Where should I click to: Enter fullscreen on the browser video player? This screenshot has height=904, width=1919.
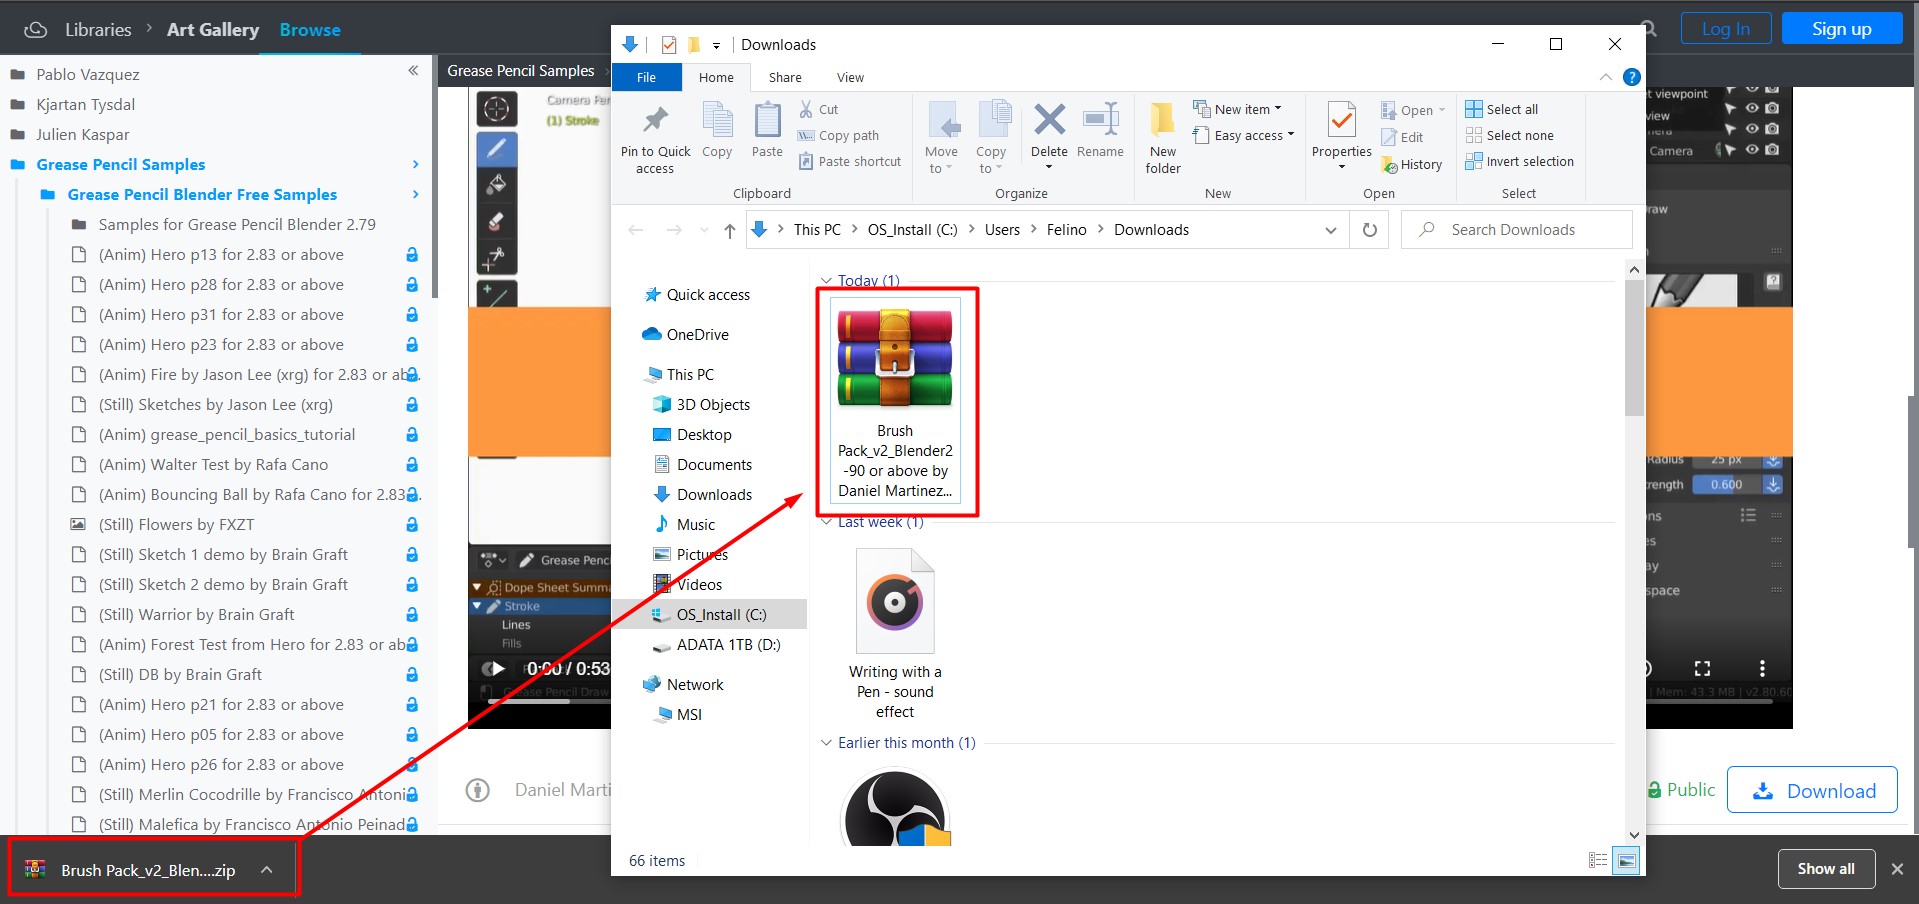[x=1702, y=668]
